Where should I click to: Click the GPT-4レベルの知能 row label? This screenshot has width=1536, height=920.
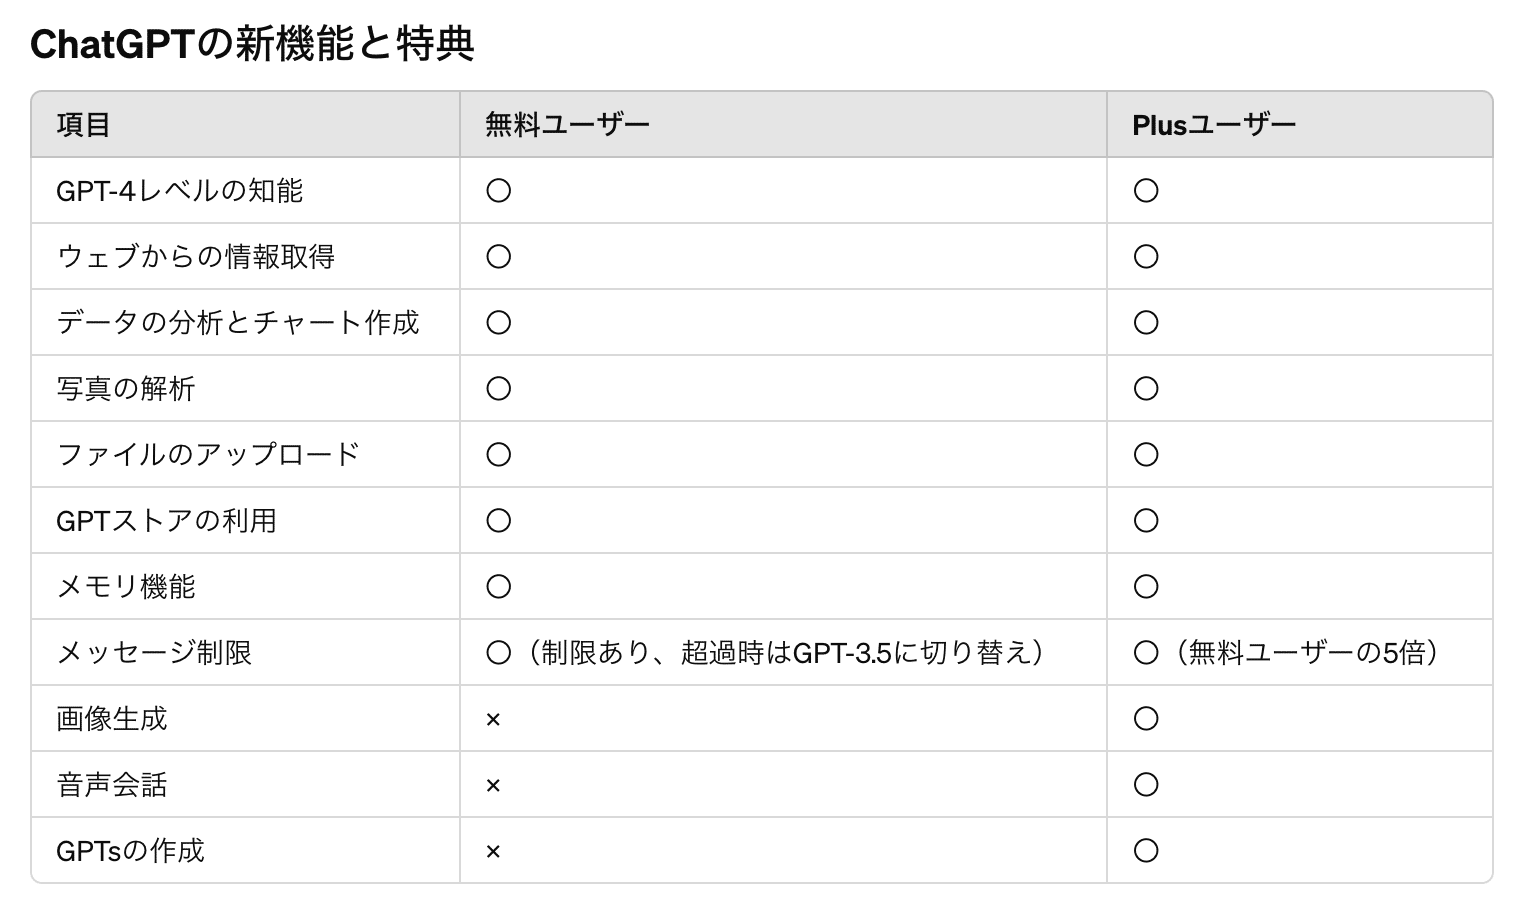(180, 191)
